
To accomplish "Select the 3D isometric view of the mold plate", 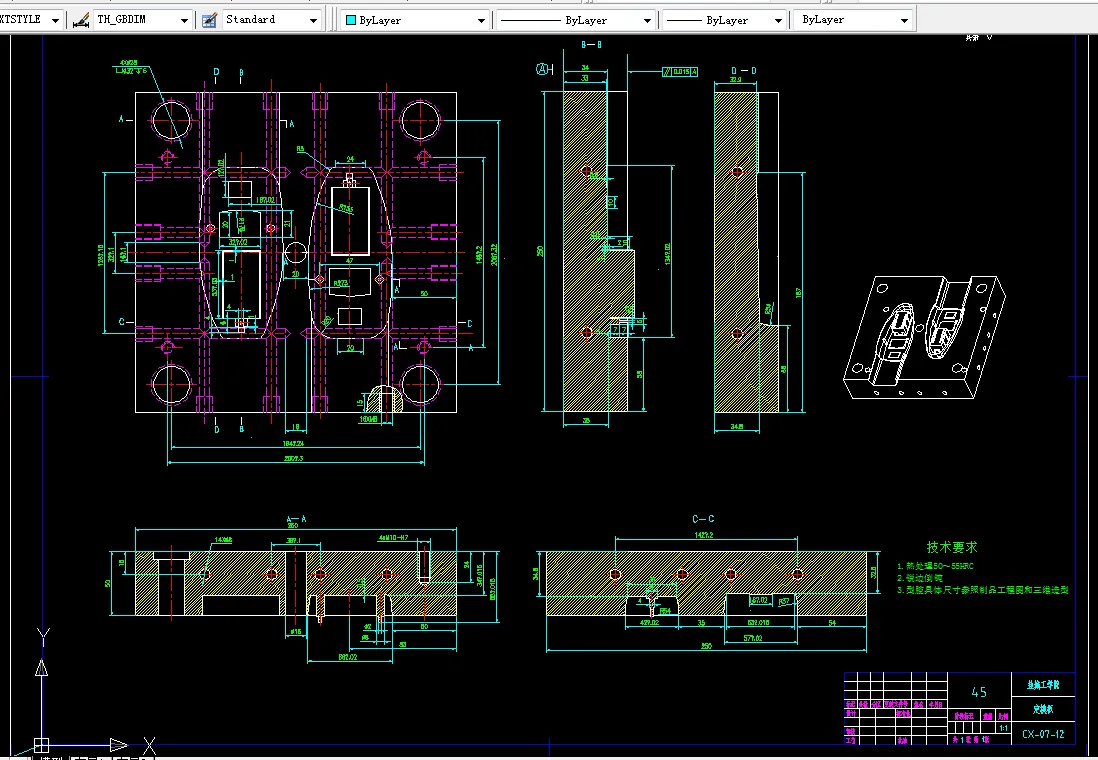I will click(x=924, y=338).
